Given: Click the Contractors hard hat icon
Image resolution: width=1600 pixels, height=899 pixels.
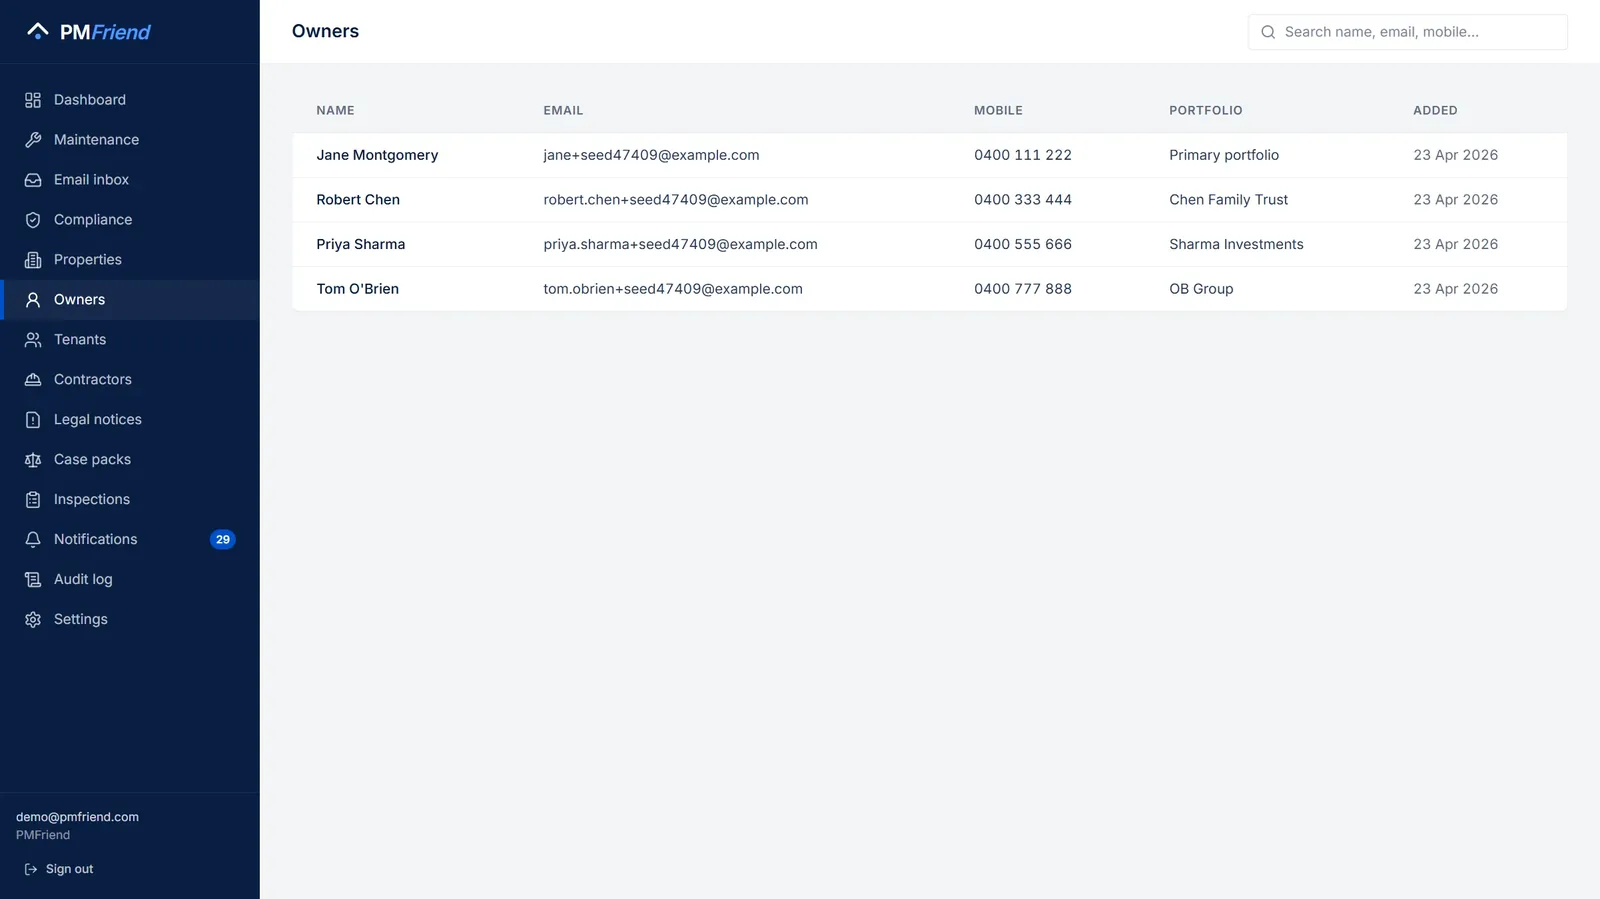Looking at the screenshot, I should coord(33,380).
